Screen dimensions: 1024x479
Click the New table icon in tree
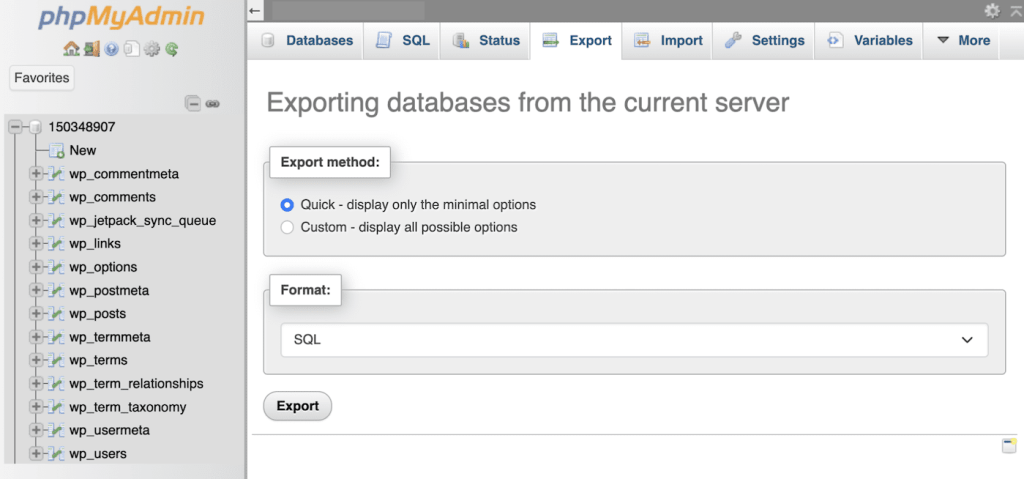57,150
